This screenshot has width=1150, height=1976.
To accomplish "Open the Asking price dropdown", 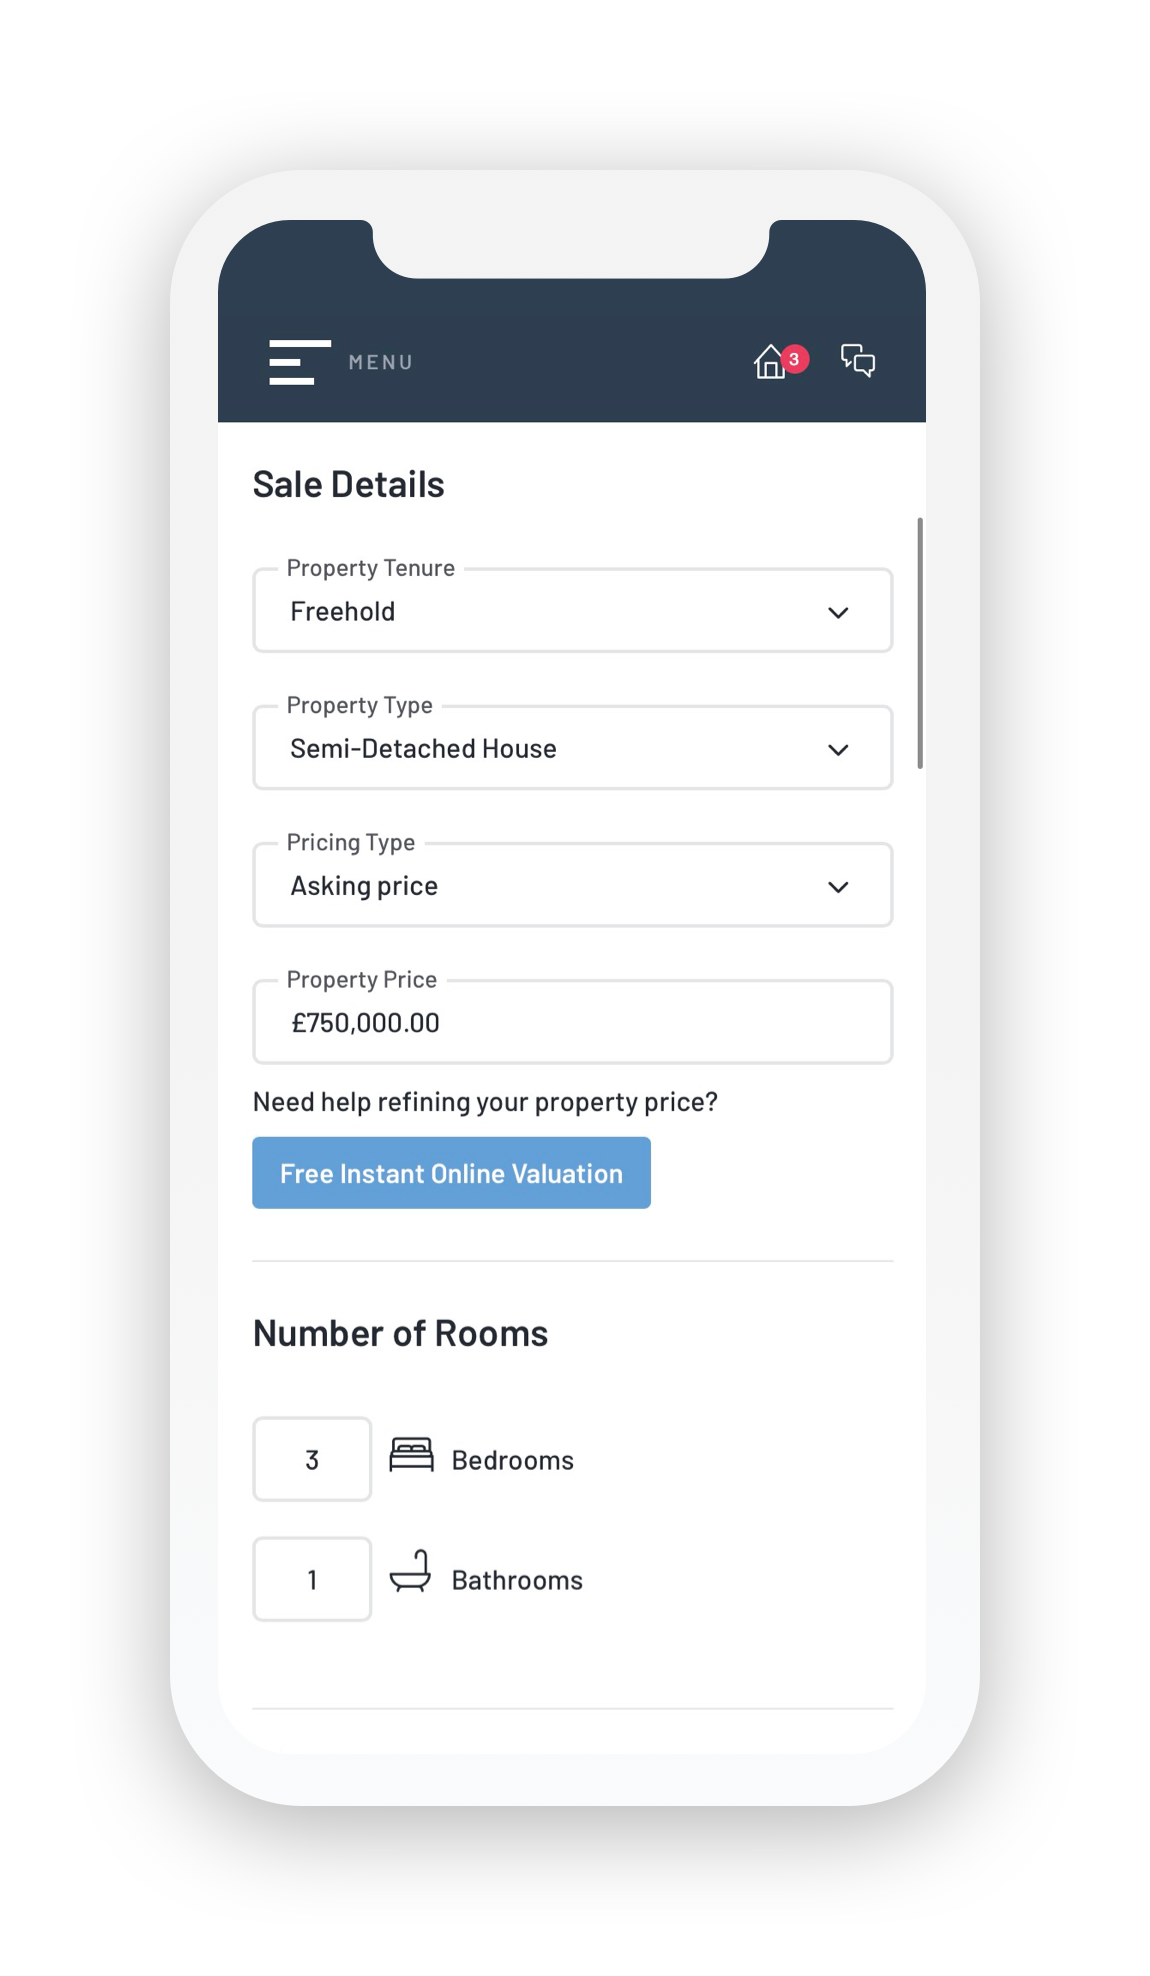I will 572,885.
